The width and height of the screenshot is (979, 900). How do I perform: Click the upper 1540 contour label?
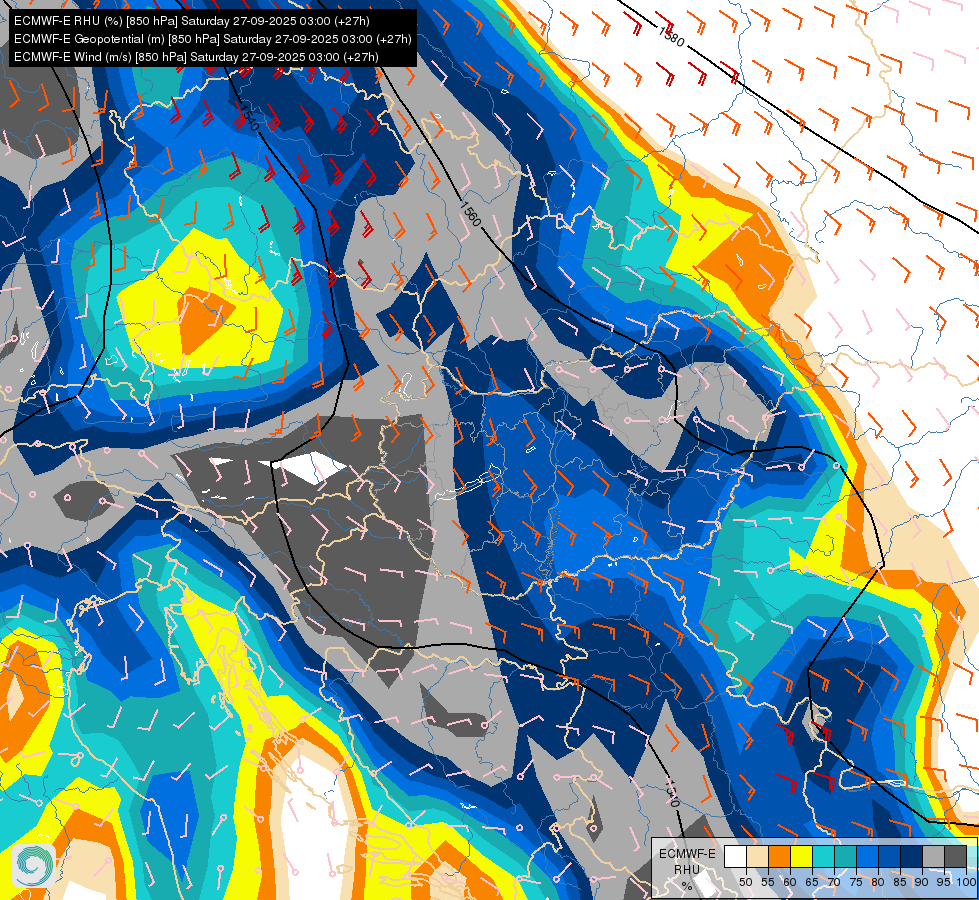248,116
